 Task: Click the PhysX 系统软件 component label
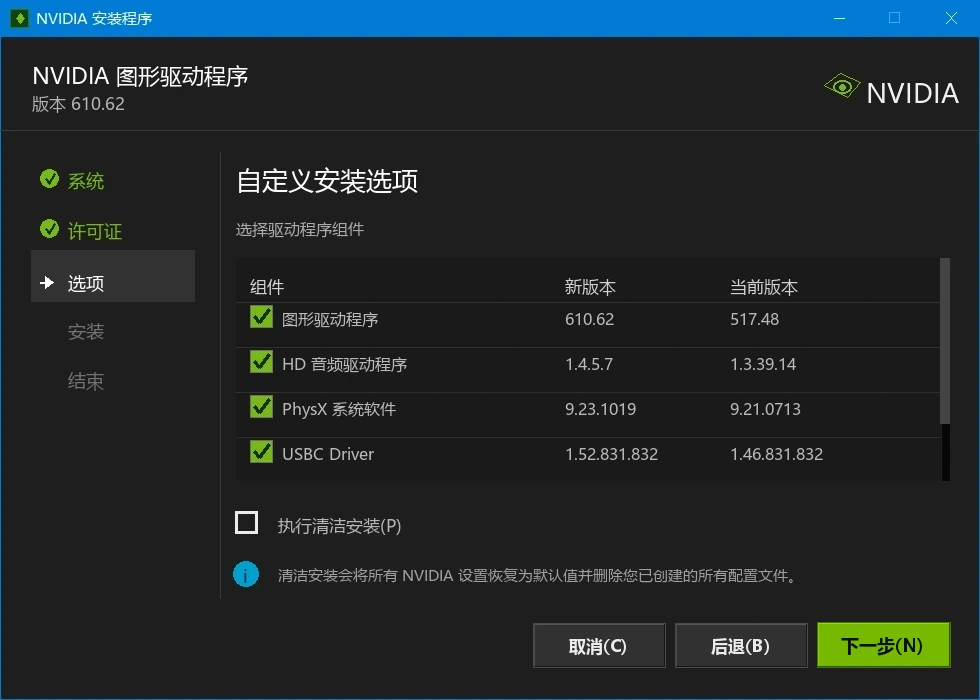339,409
